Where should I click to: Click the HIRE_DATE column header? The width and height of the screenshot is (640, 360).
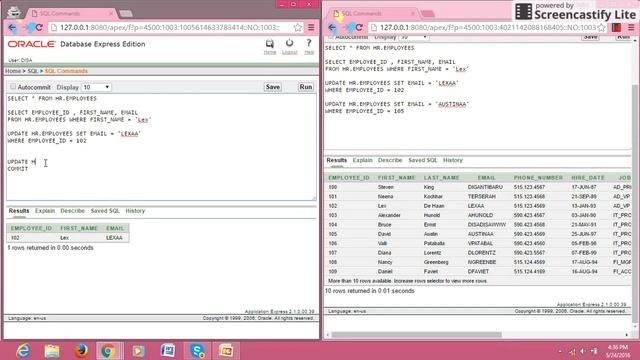coord(588,178)
